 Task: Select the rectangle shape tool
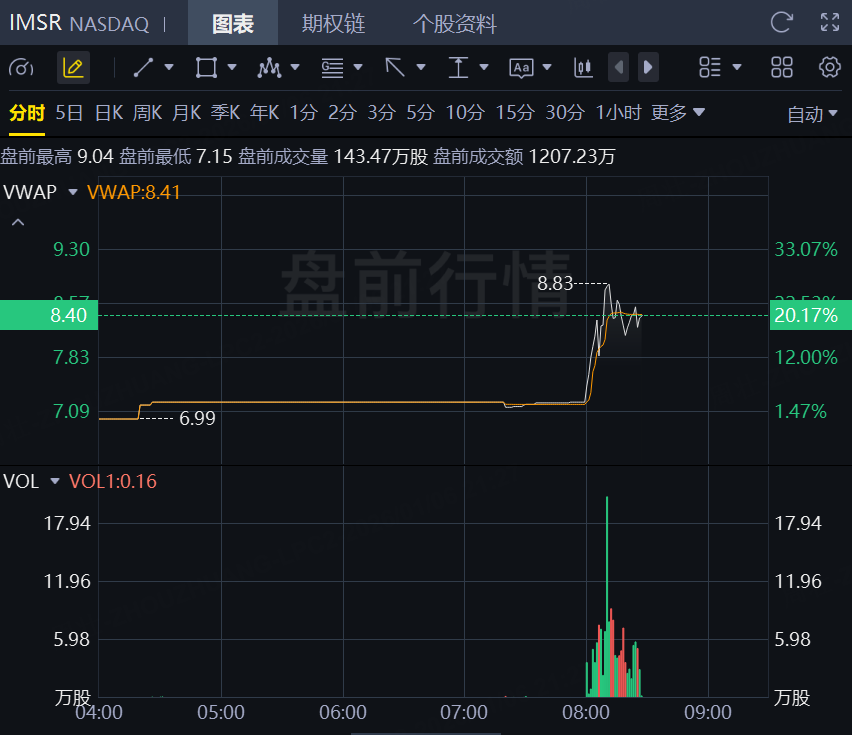[206, 68]
